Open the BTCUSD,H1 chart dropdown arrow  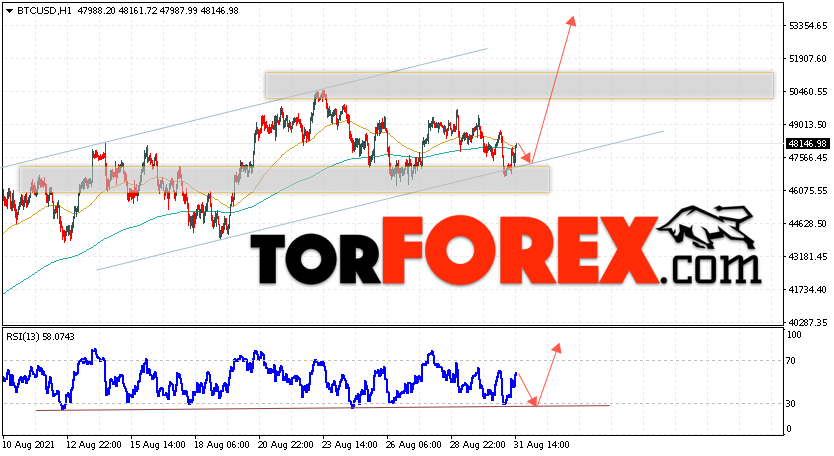pos(9,11)
